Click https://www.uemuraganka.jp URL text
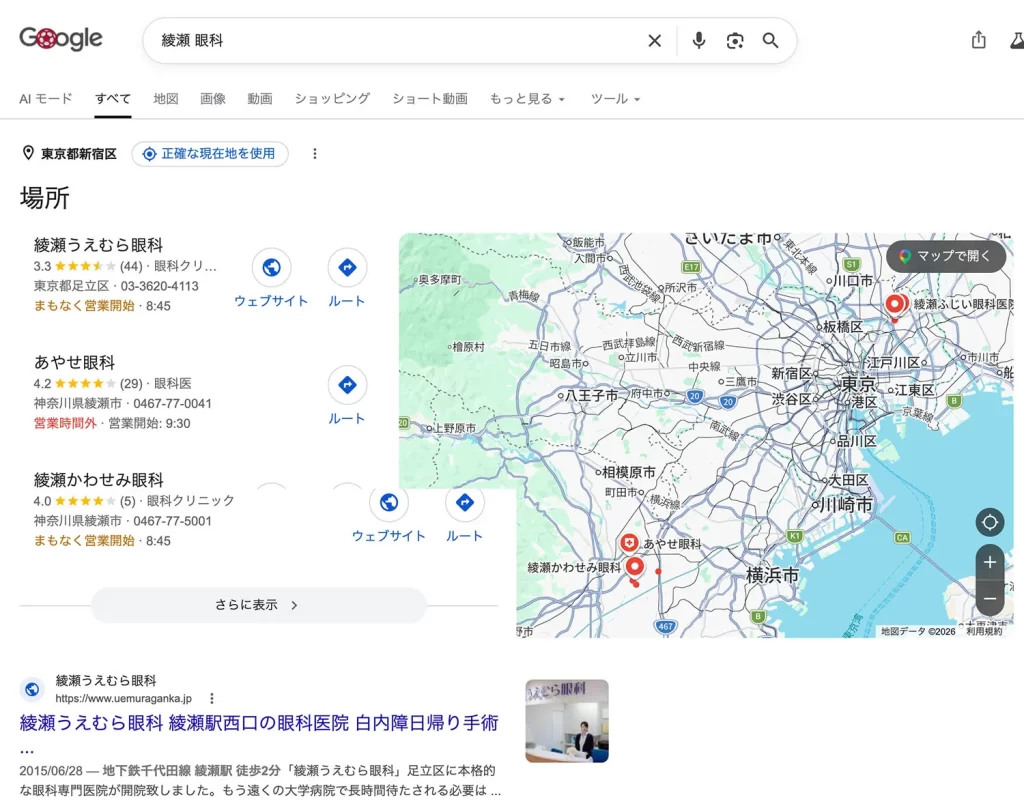Image resolution: width=1024 pixels, height=806 pixels. (x=123, y=698)
